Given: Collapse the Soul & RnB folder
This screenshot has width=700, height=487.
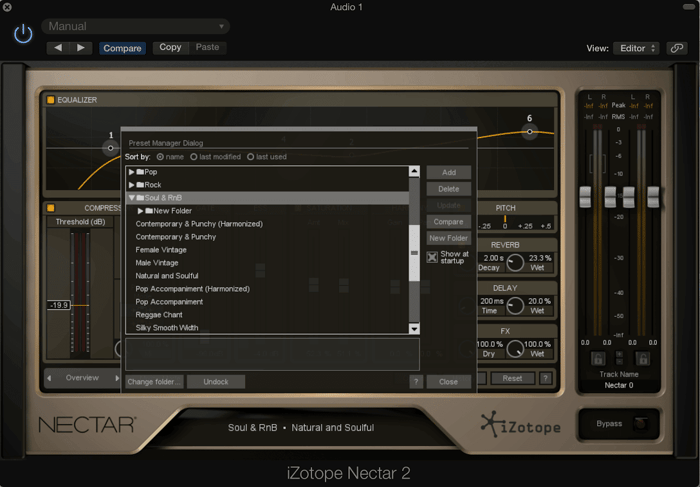Looking at the screenshot, I should (x=132, y=197).
